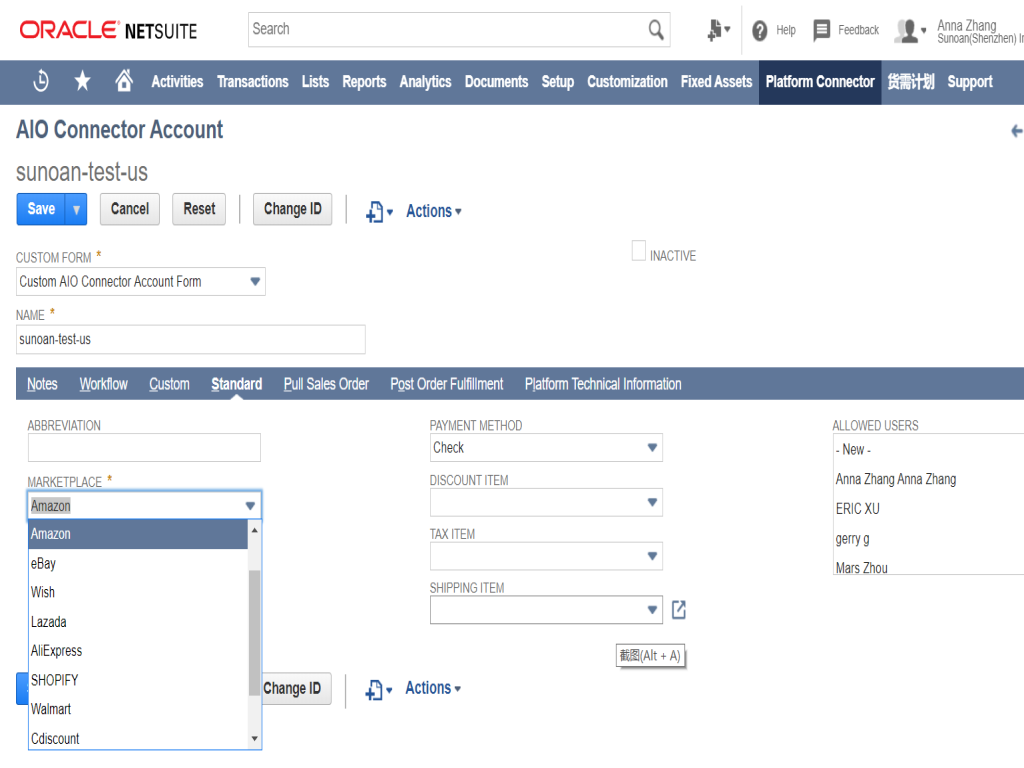Click the Name input field

coord(191,340)
